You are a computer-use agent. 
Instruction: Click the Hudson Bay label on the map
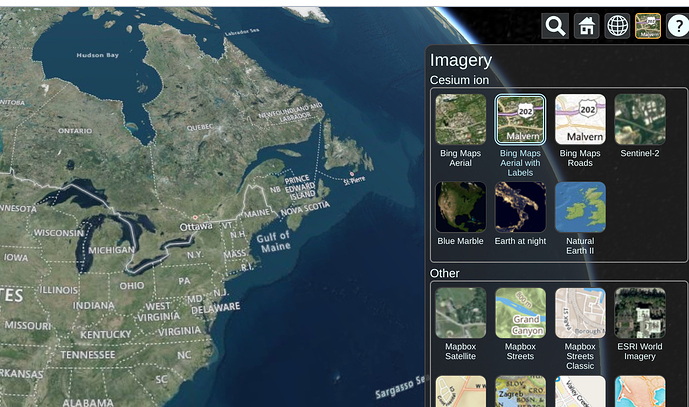click(x=98, y=55)
